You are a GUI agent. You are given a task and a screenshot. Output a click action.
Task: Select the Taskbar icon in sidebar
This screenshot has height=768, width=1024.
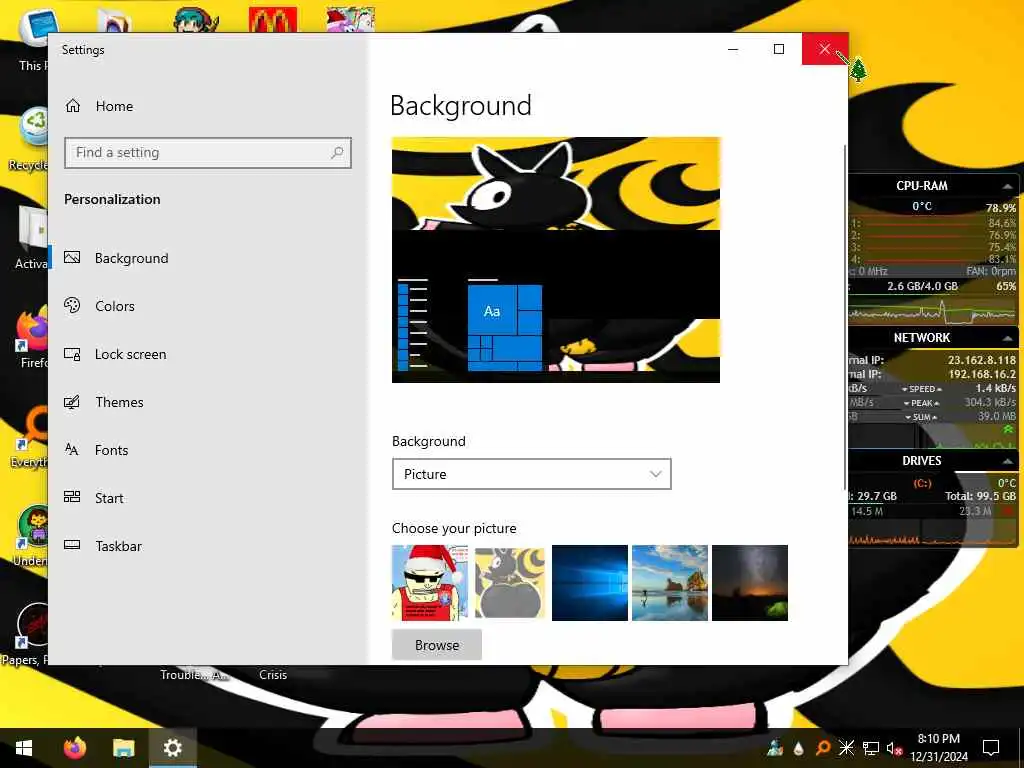72,545
